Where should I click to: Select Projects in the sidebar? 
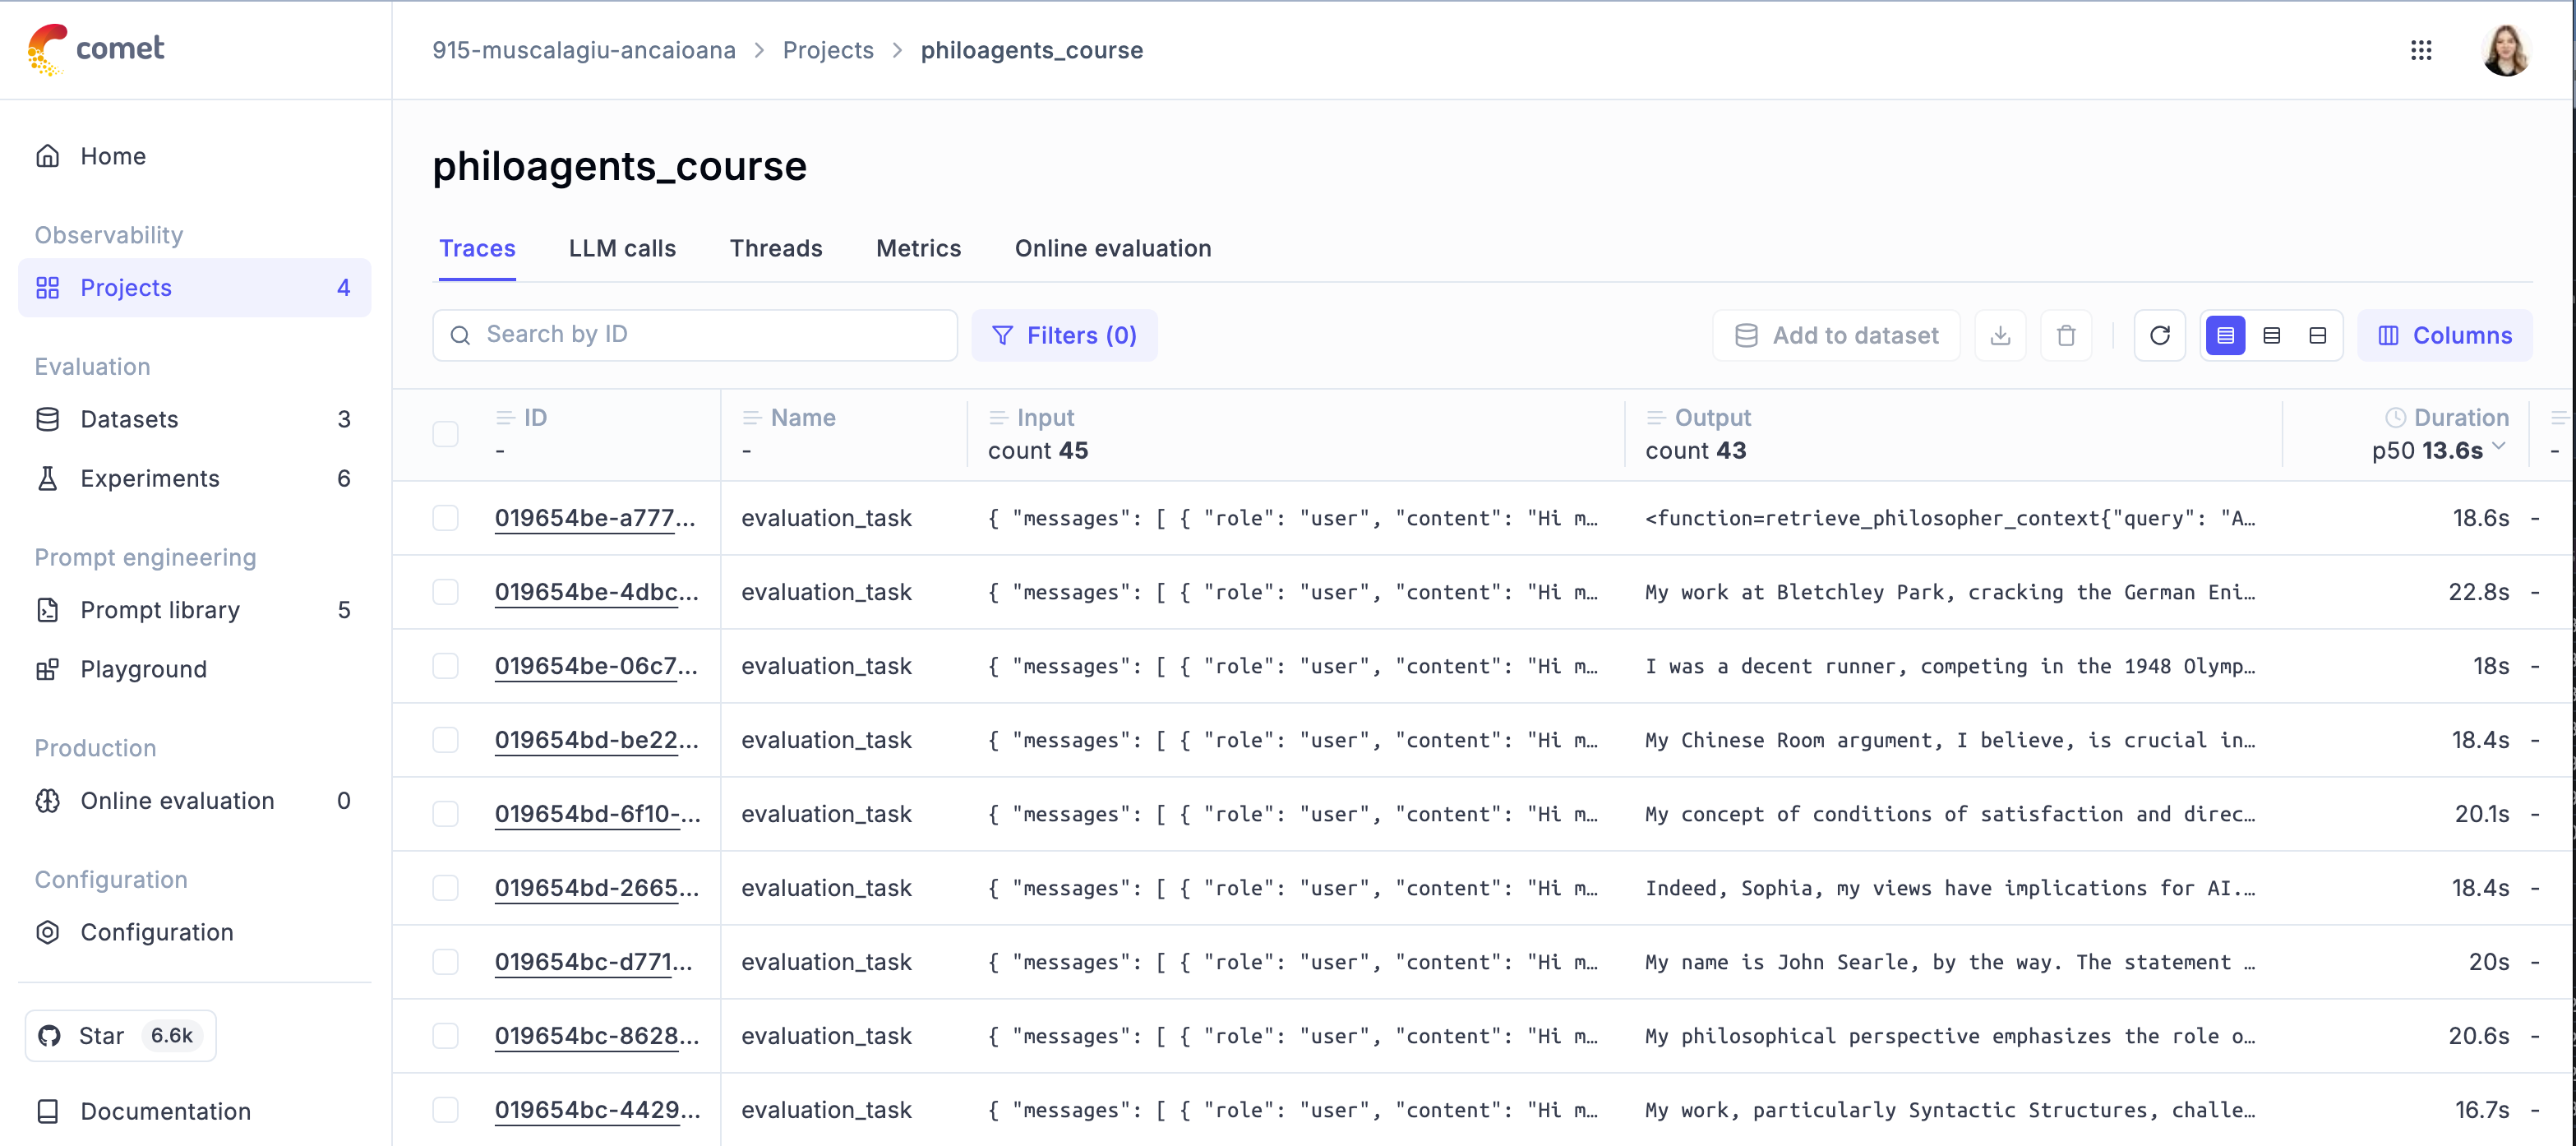pyautogui.click(x=194, y=288)
